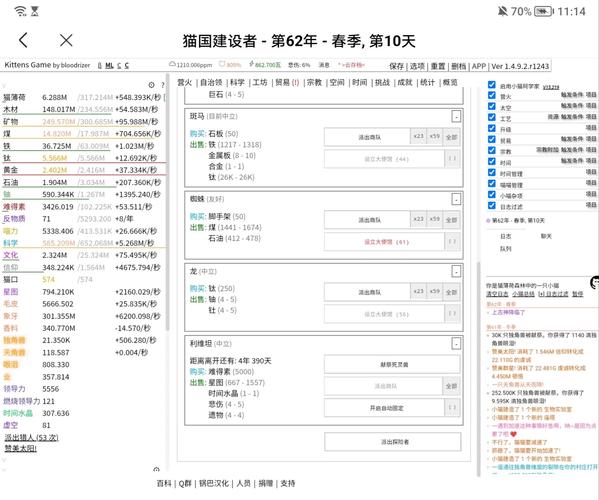Screen dimensions: 599x500
Task: Toggle the 日志过滤 checkbox
Action: point(492,206)
